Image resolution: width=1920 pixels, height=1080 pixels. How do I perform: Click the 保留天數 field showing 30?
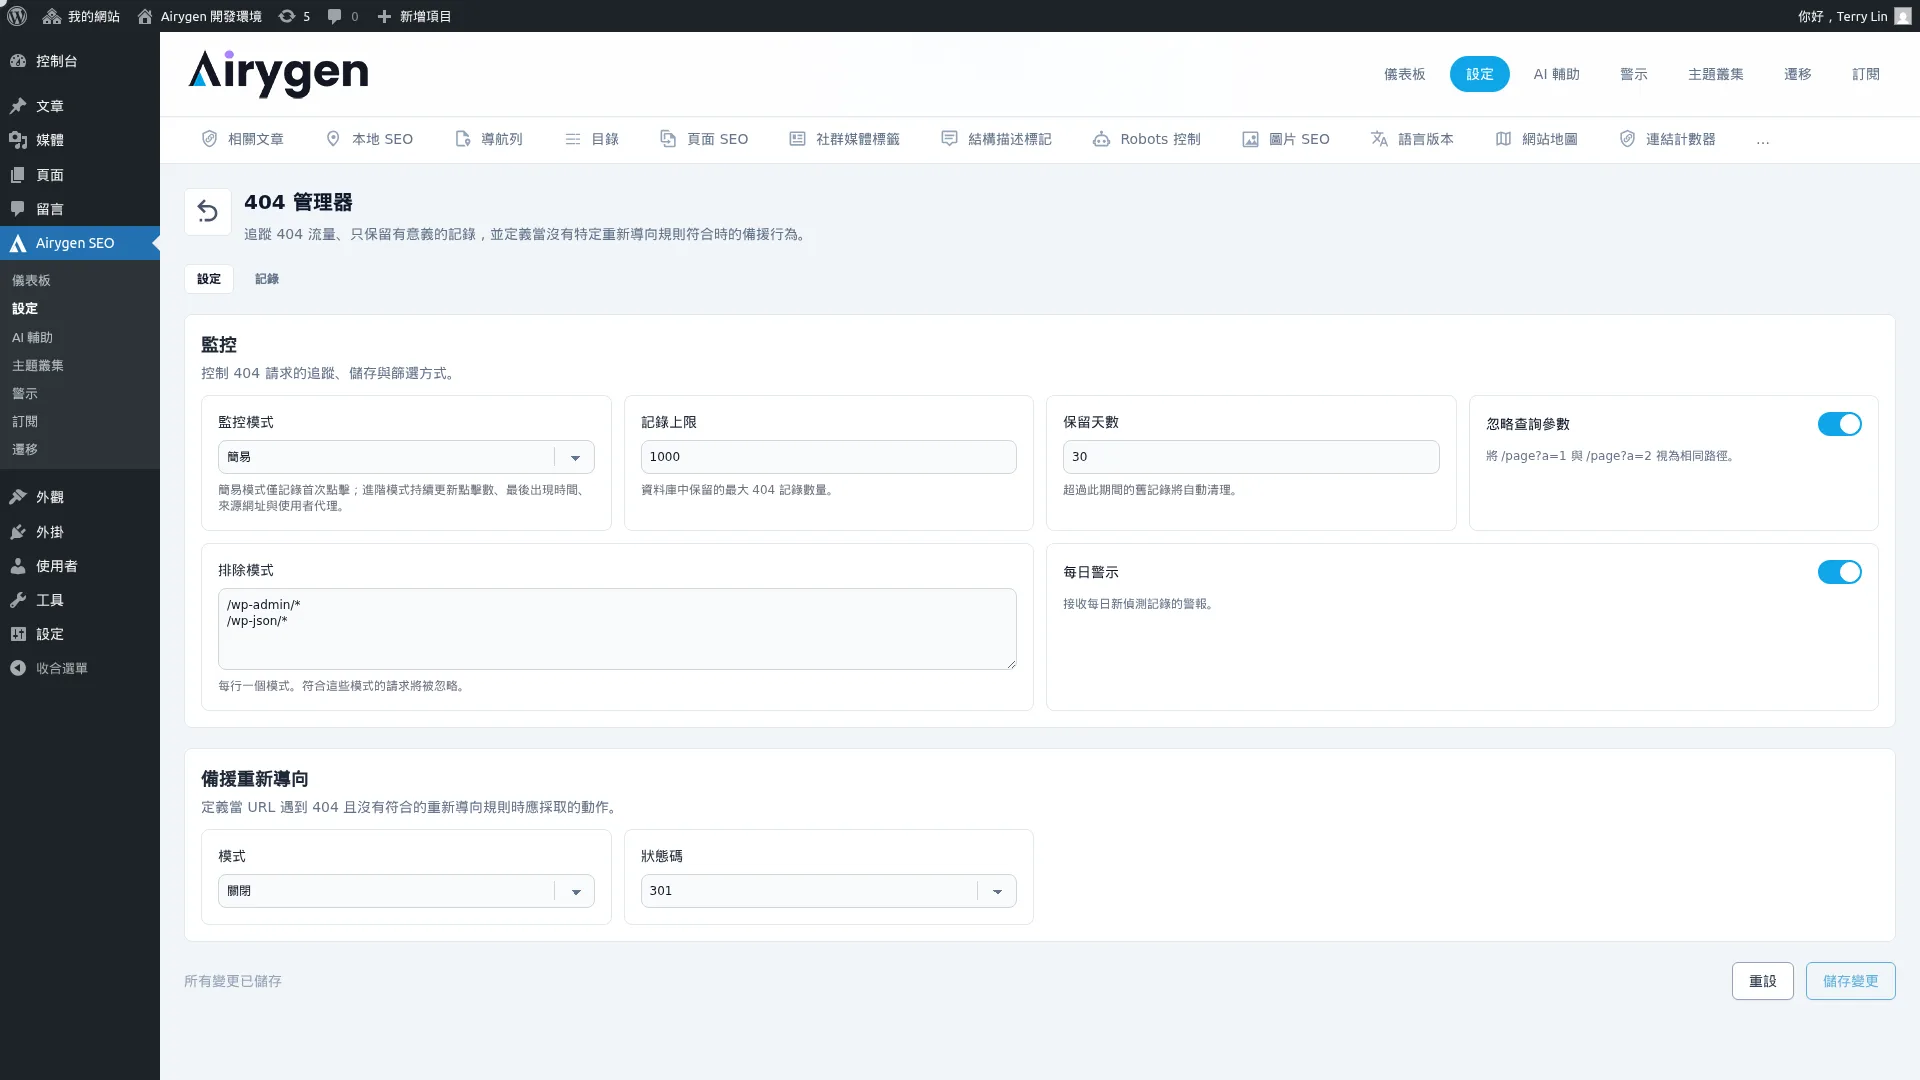point(1251,457)
